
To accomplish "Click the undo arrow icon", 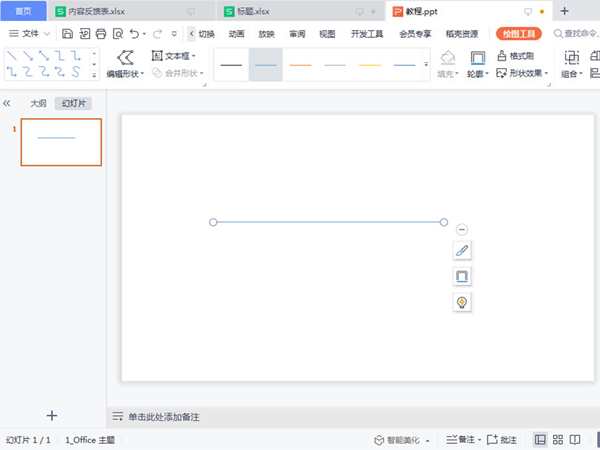I will click(x=134, y=33).
